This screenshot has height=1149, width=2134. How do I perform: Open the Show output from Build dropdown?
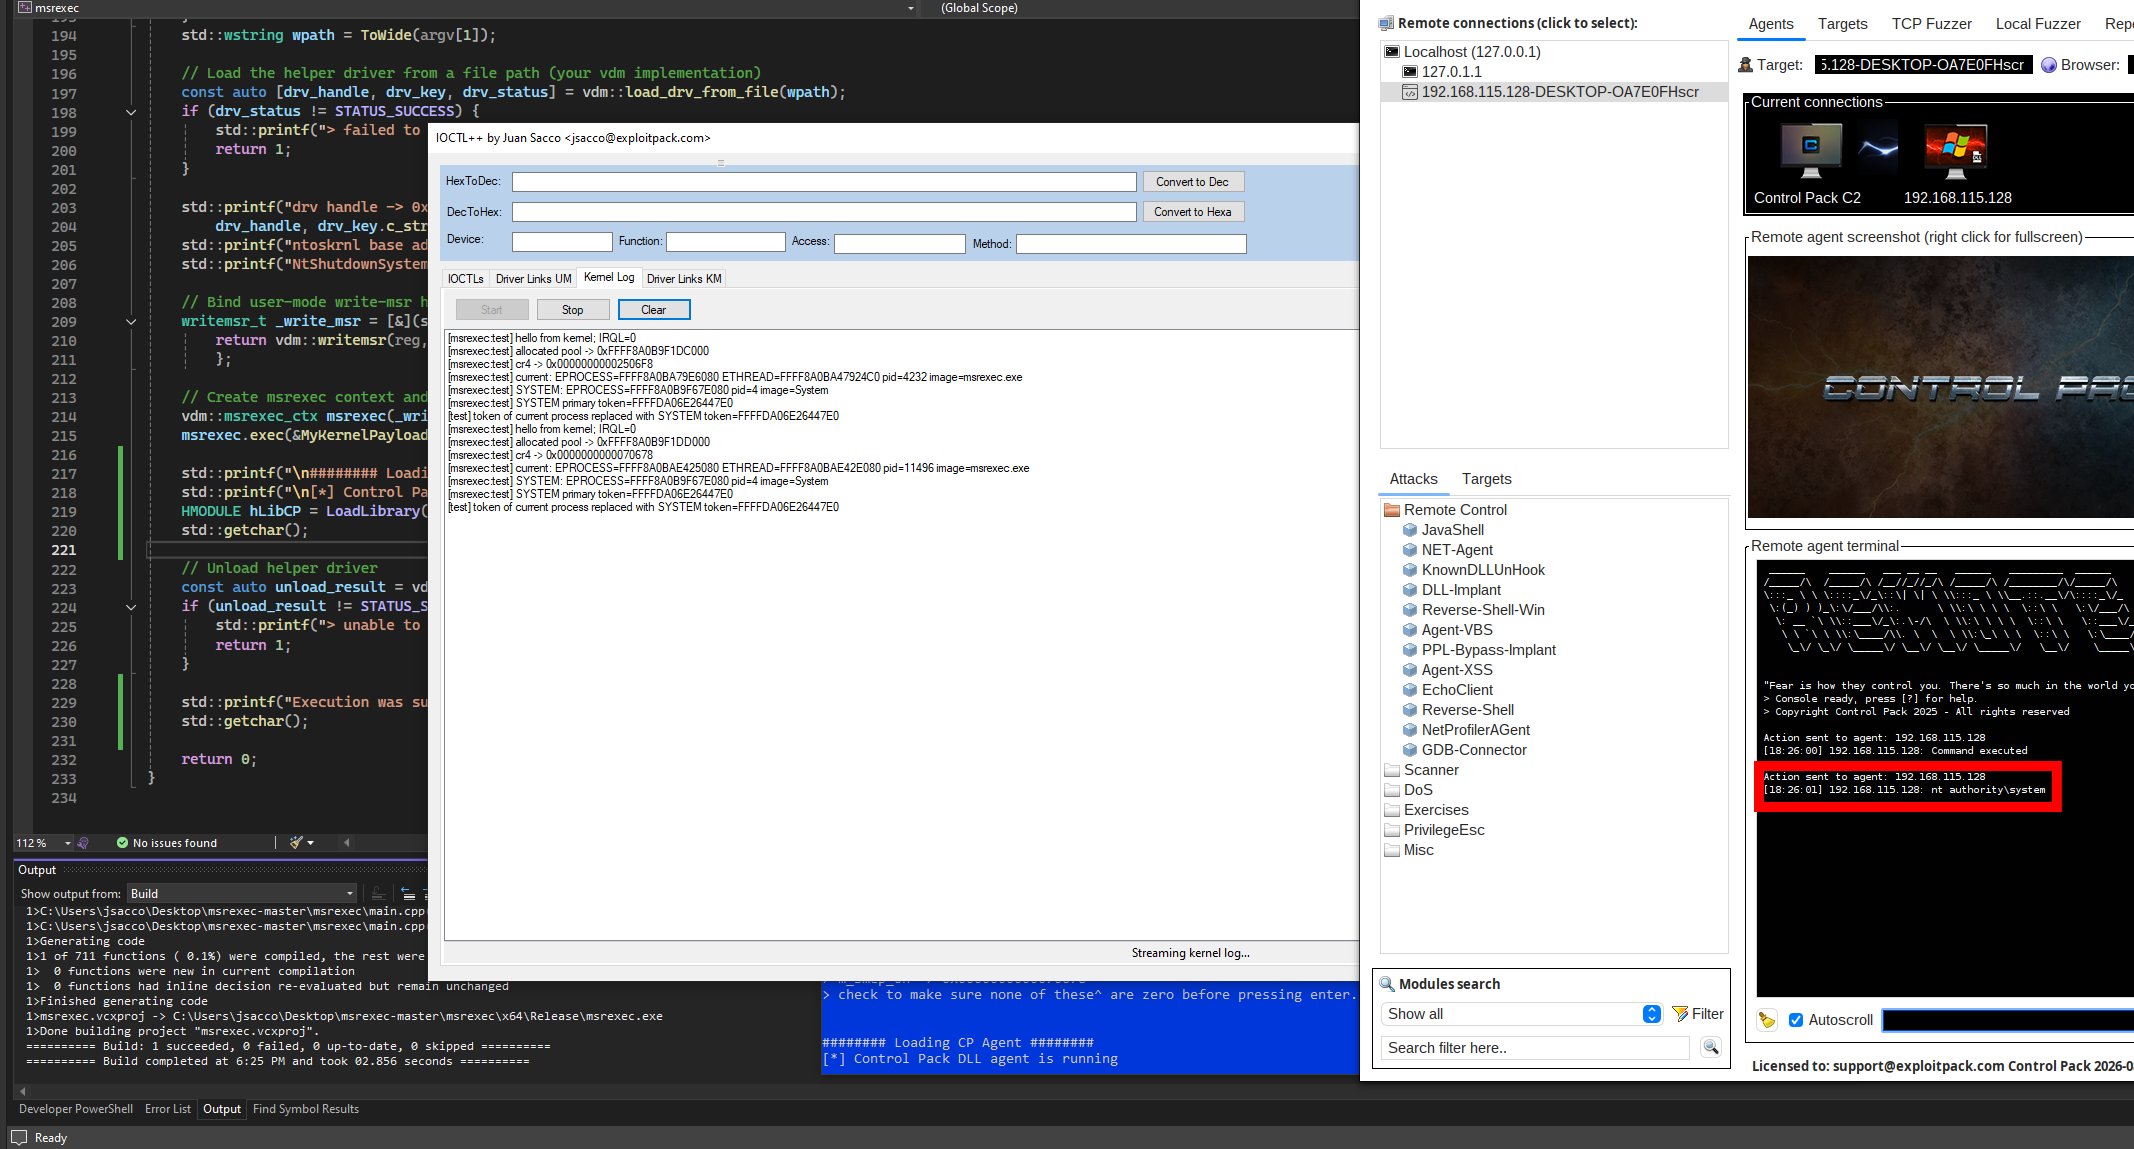pos(347,893)
